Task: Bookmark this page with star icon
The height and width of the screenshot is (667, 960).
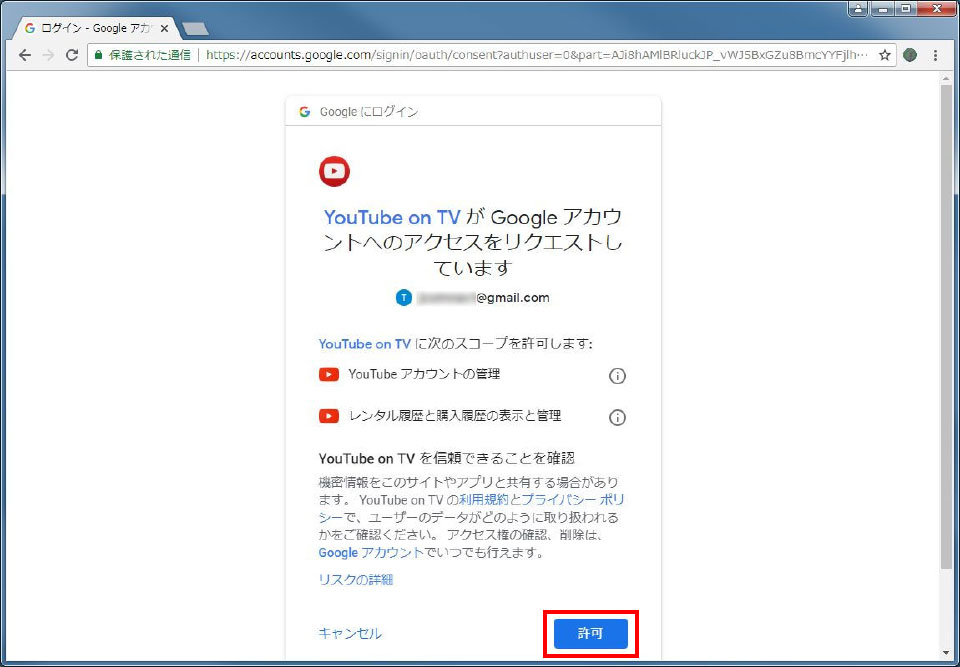Action: tap(884, 55)
